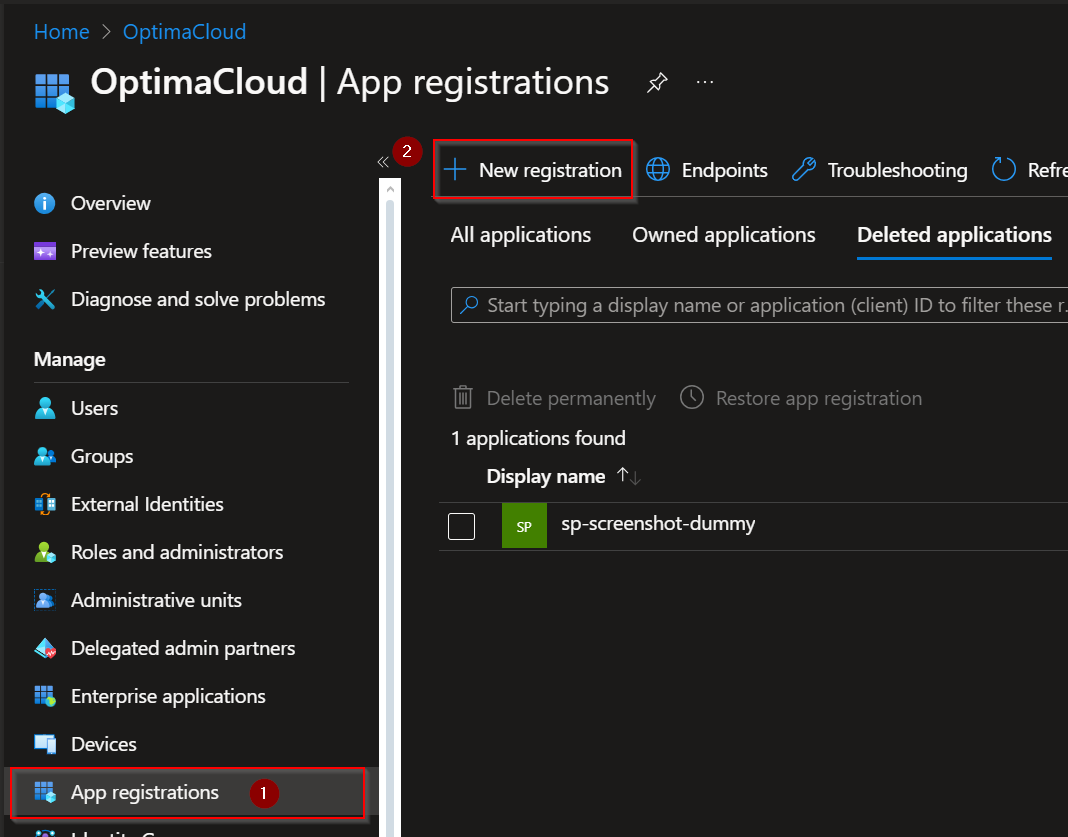Click the Diagnose and solve problems wrench icon
The width and height of the screenshot is (1068, 837).
click(45, 299)
